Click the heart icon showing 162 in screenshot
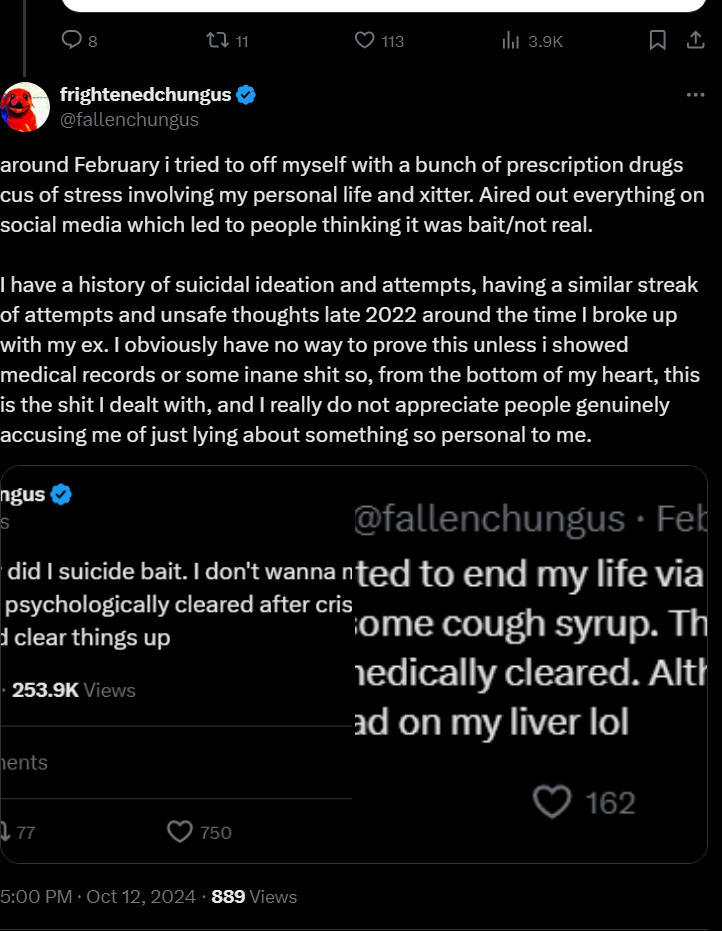722x931 pixels. (x=553, y=801)
